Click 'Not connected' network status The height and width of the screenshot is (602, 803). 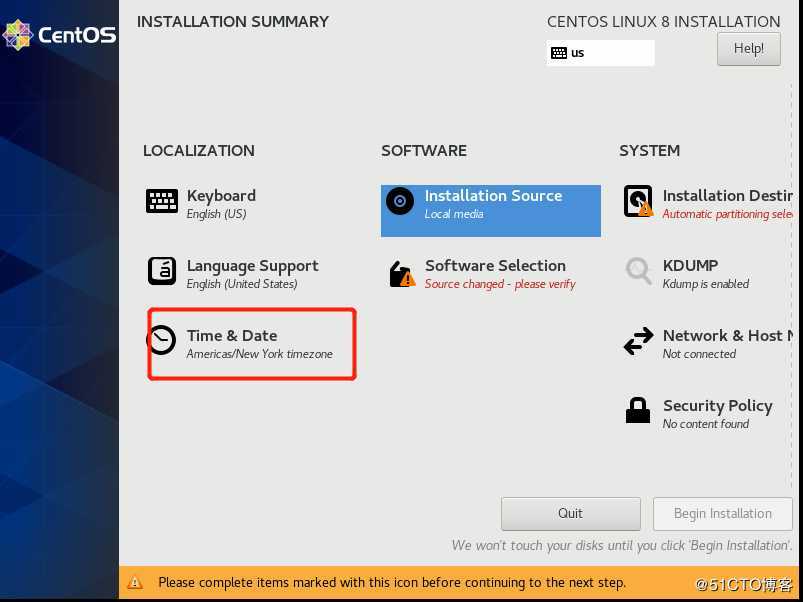[x=699, y=354]
